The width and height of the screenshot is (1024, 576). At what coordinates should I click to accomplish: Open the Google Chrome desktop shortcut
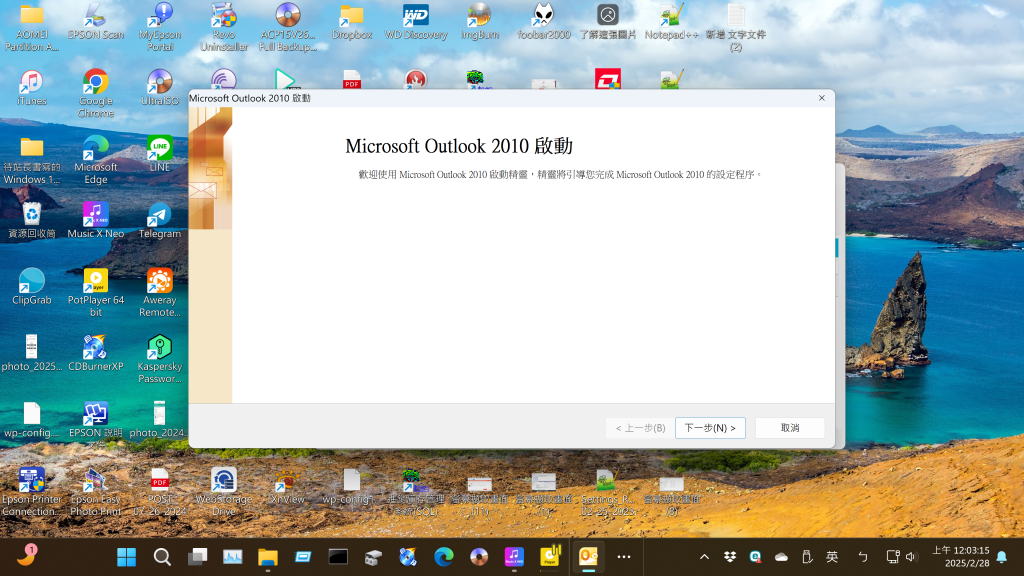click(x=96, y=83)
